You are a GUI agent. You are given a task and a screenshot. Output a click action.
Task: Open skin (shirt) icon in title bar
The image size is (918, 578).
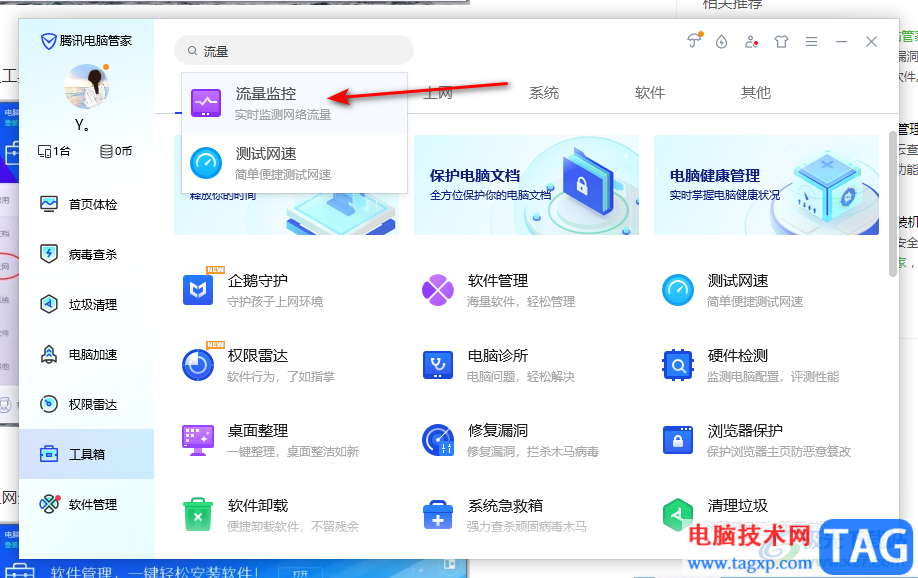pos(782,42)
